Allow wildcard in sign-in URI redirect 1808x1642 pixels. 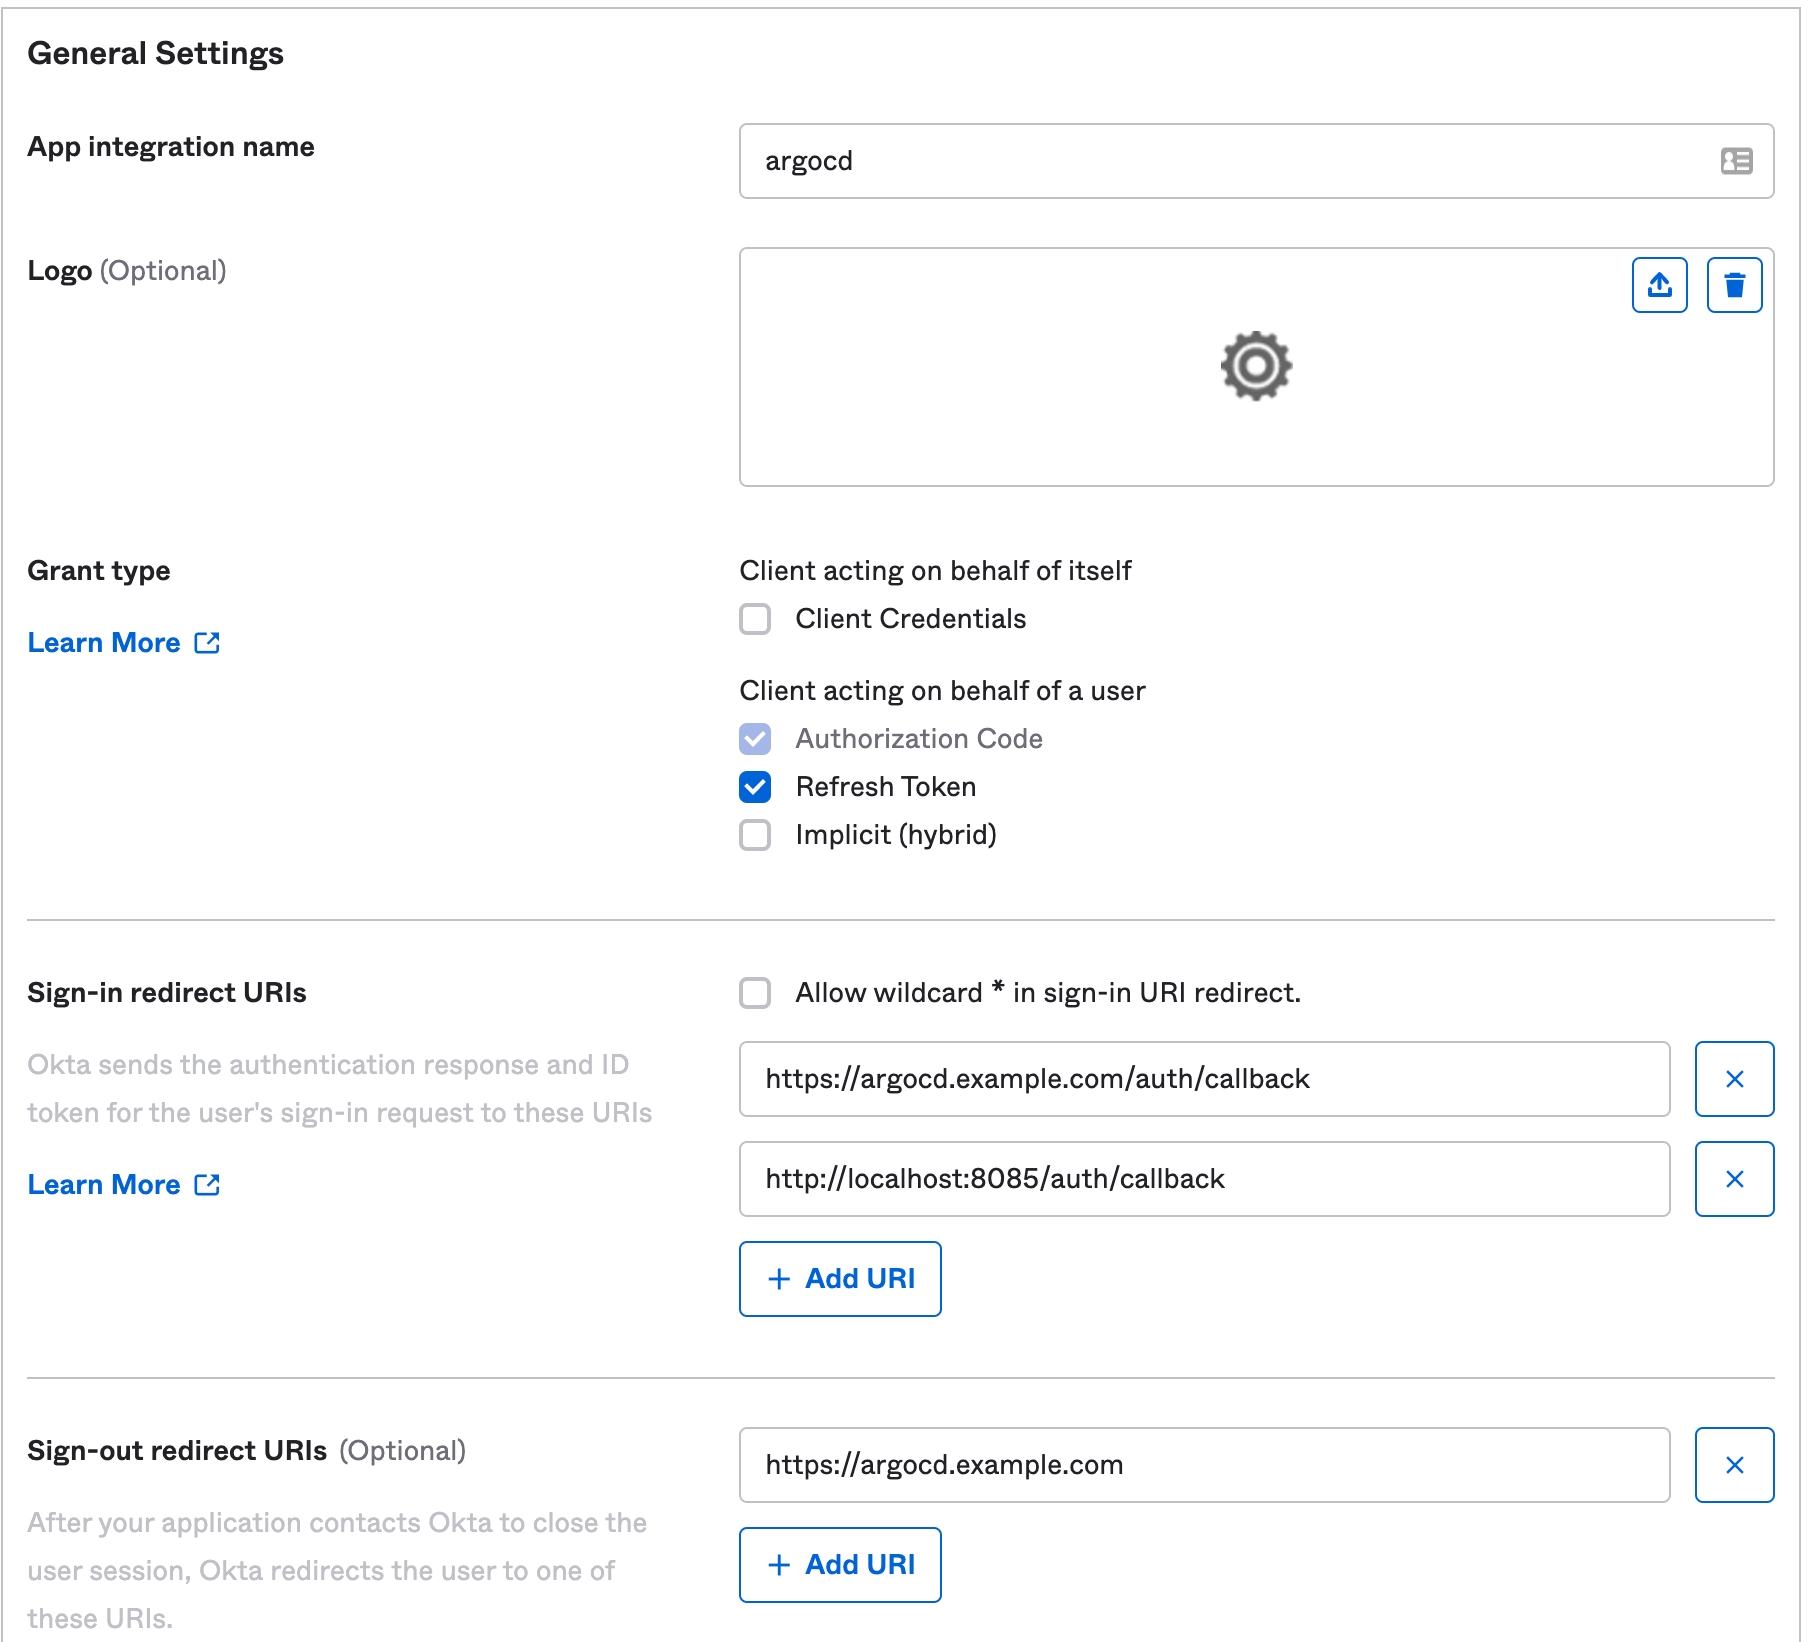755,993
